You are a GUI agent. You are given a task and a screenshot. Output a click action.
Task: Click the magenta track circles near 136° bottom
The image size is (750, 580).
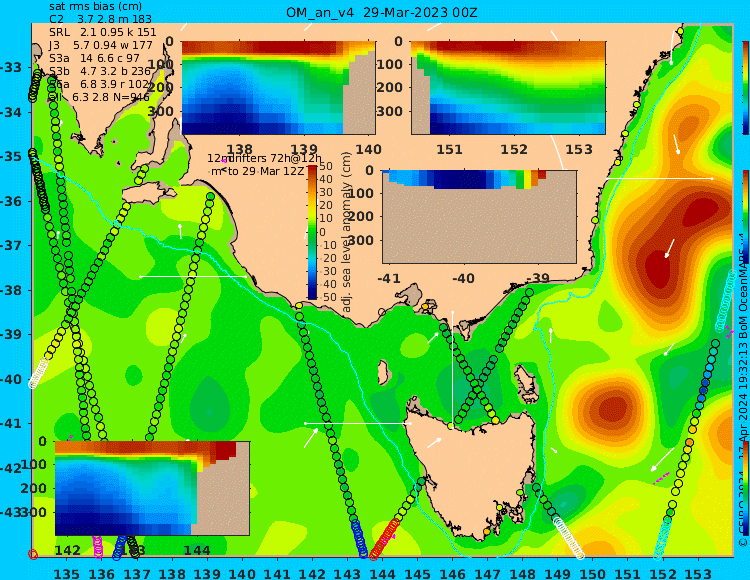tap(98, 547)
